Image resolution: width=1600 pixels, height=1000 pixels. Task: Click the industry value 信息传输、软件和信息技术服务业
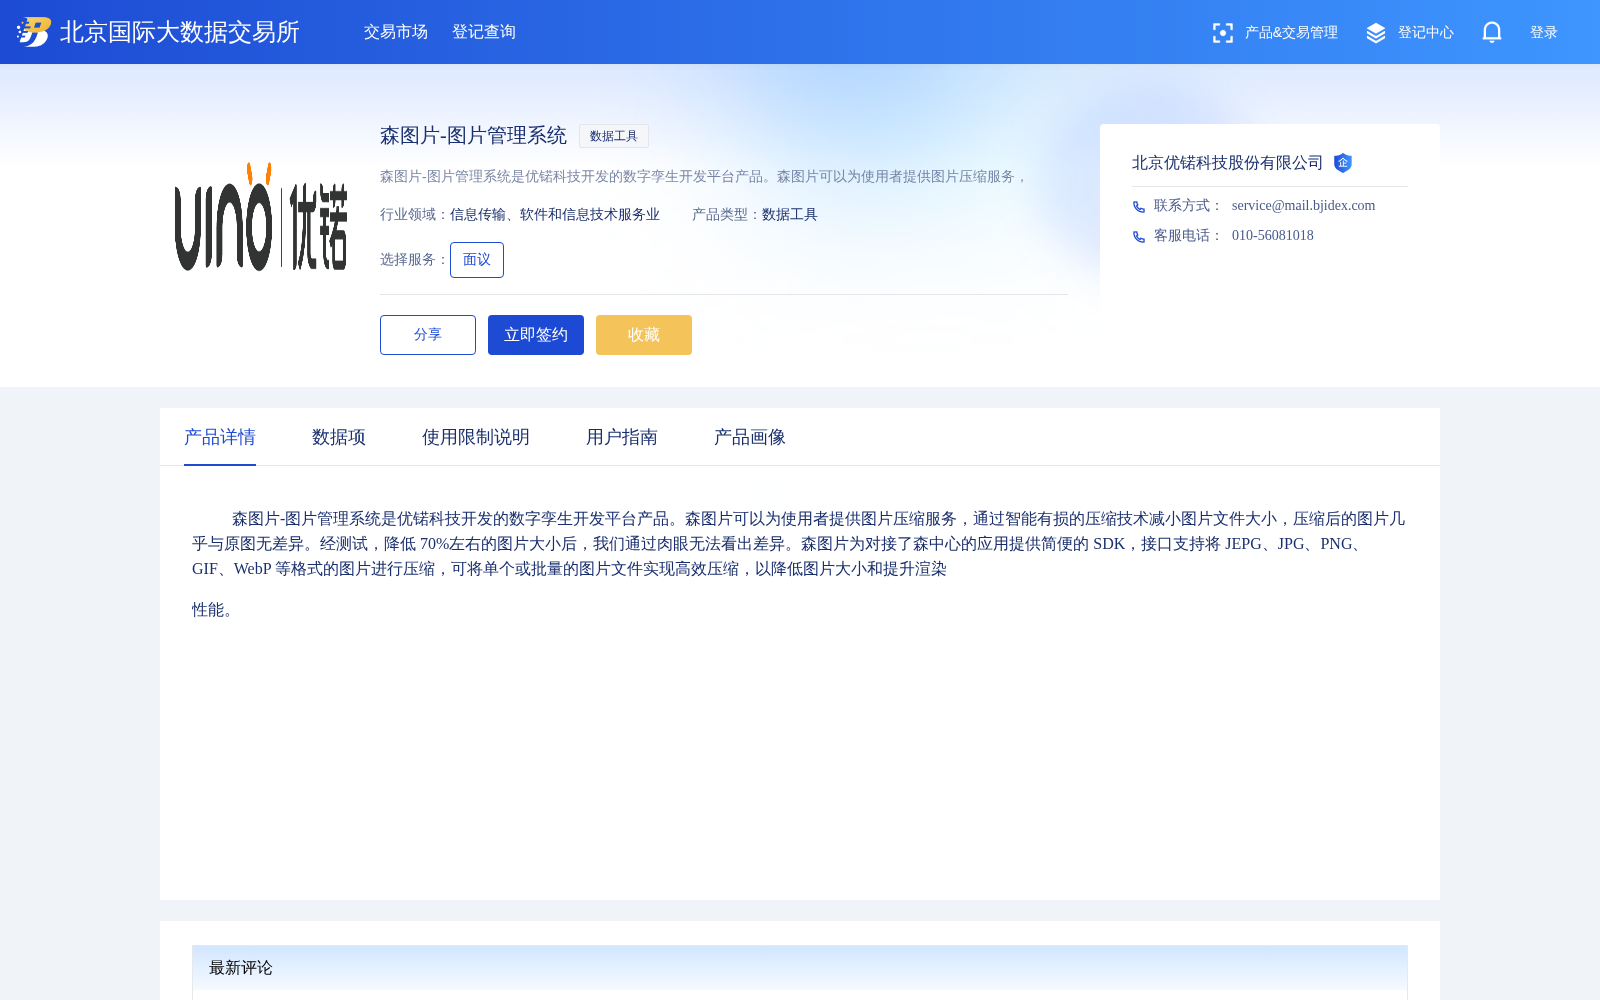click(555, 214)
